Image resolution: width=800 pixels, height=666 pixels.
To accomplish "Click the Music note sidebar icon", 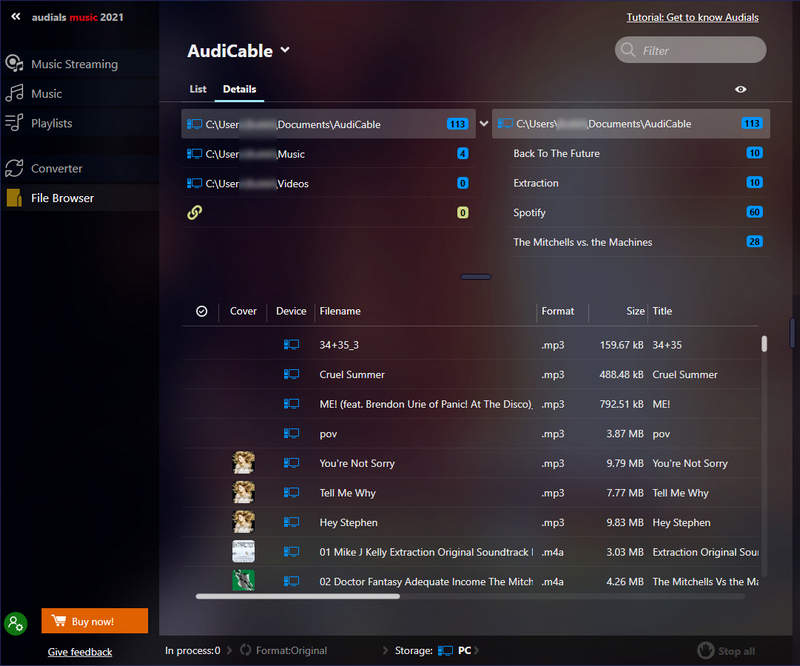I will tap(14, 93).
